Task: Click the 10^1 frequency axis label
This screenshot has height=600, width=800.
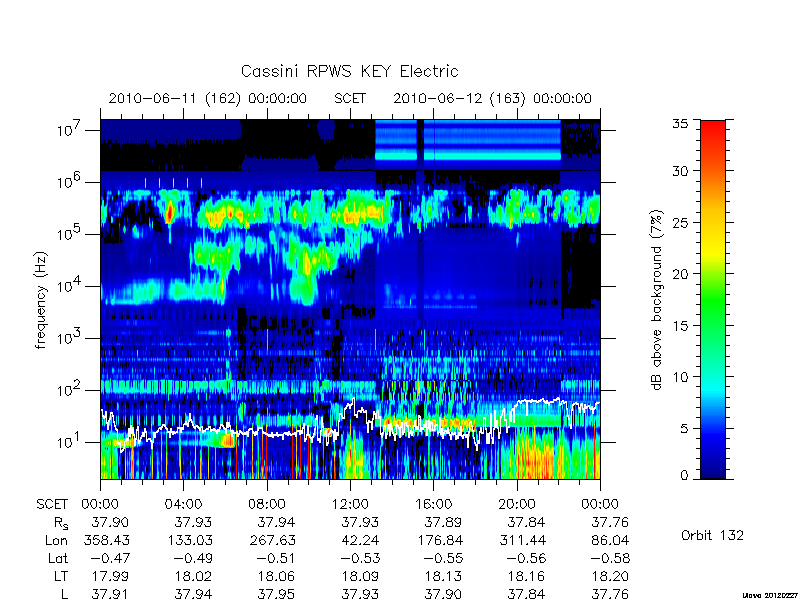Action: [x=70, y=441]
